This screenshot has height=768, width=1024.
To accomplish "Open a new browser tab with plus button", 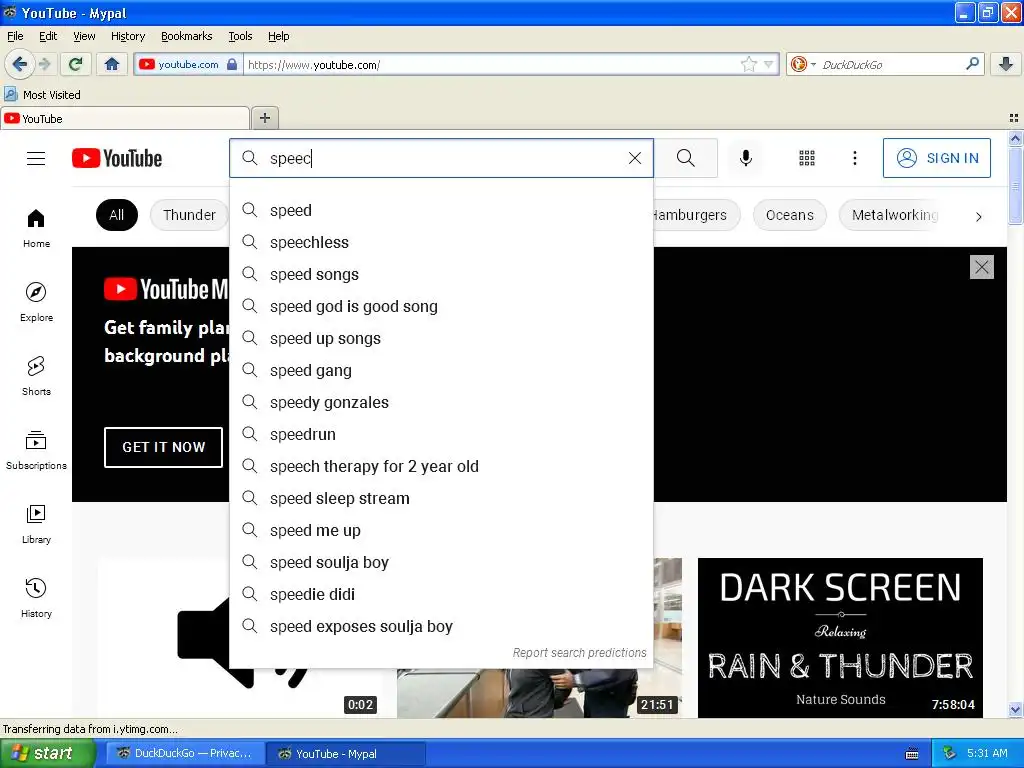I will coord(264,118).
